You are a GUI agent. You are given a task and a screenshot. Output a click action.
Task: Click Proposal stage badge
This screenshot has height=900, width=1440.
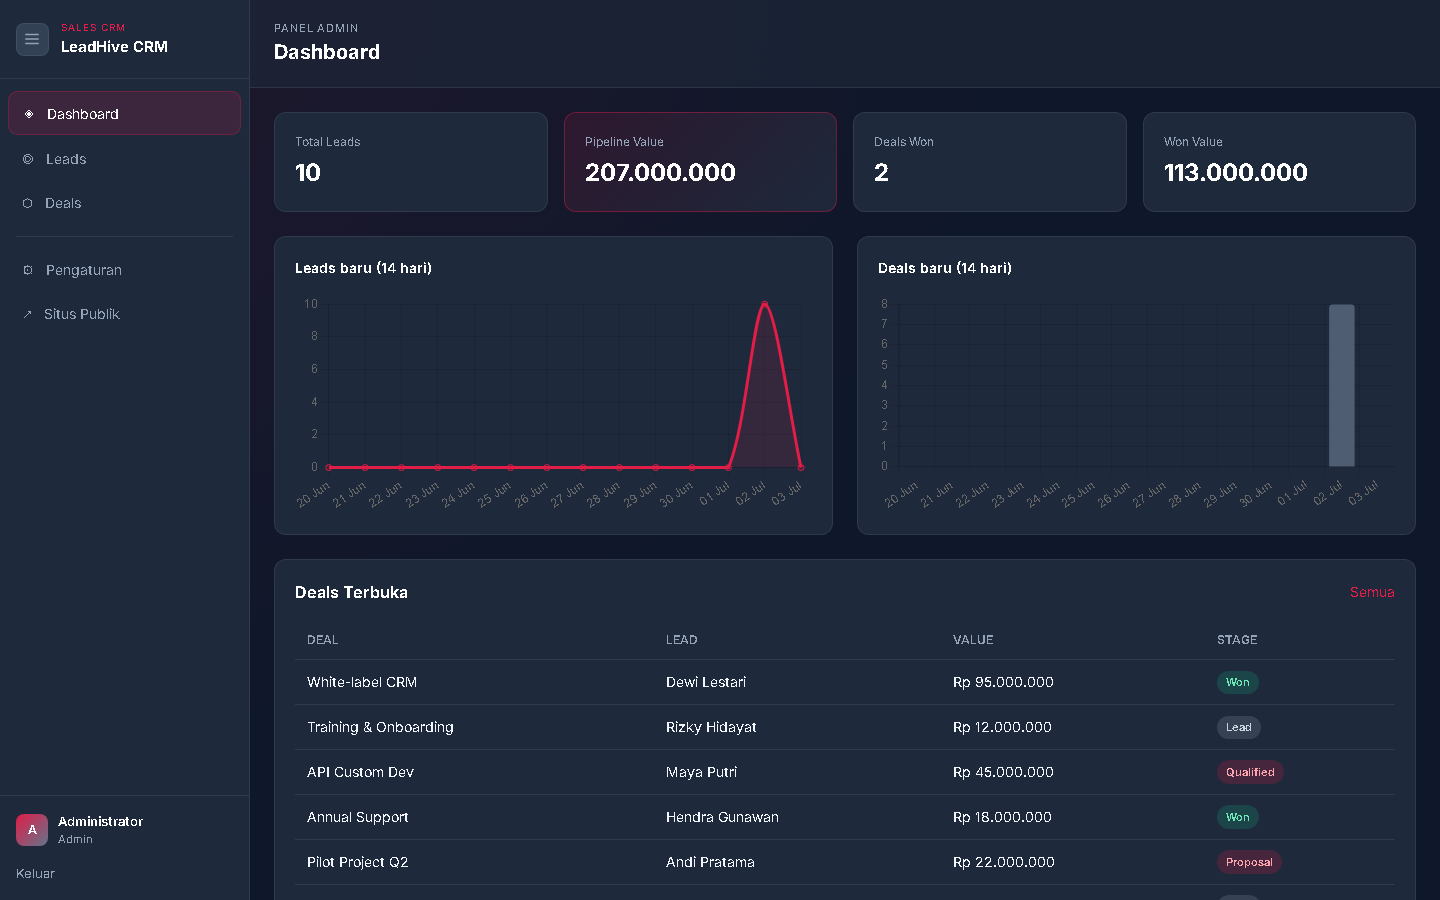[1249, 862]
